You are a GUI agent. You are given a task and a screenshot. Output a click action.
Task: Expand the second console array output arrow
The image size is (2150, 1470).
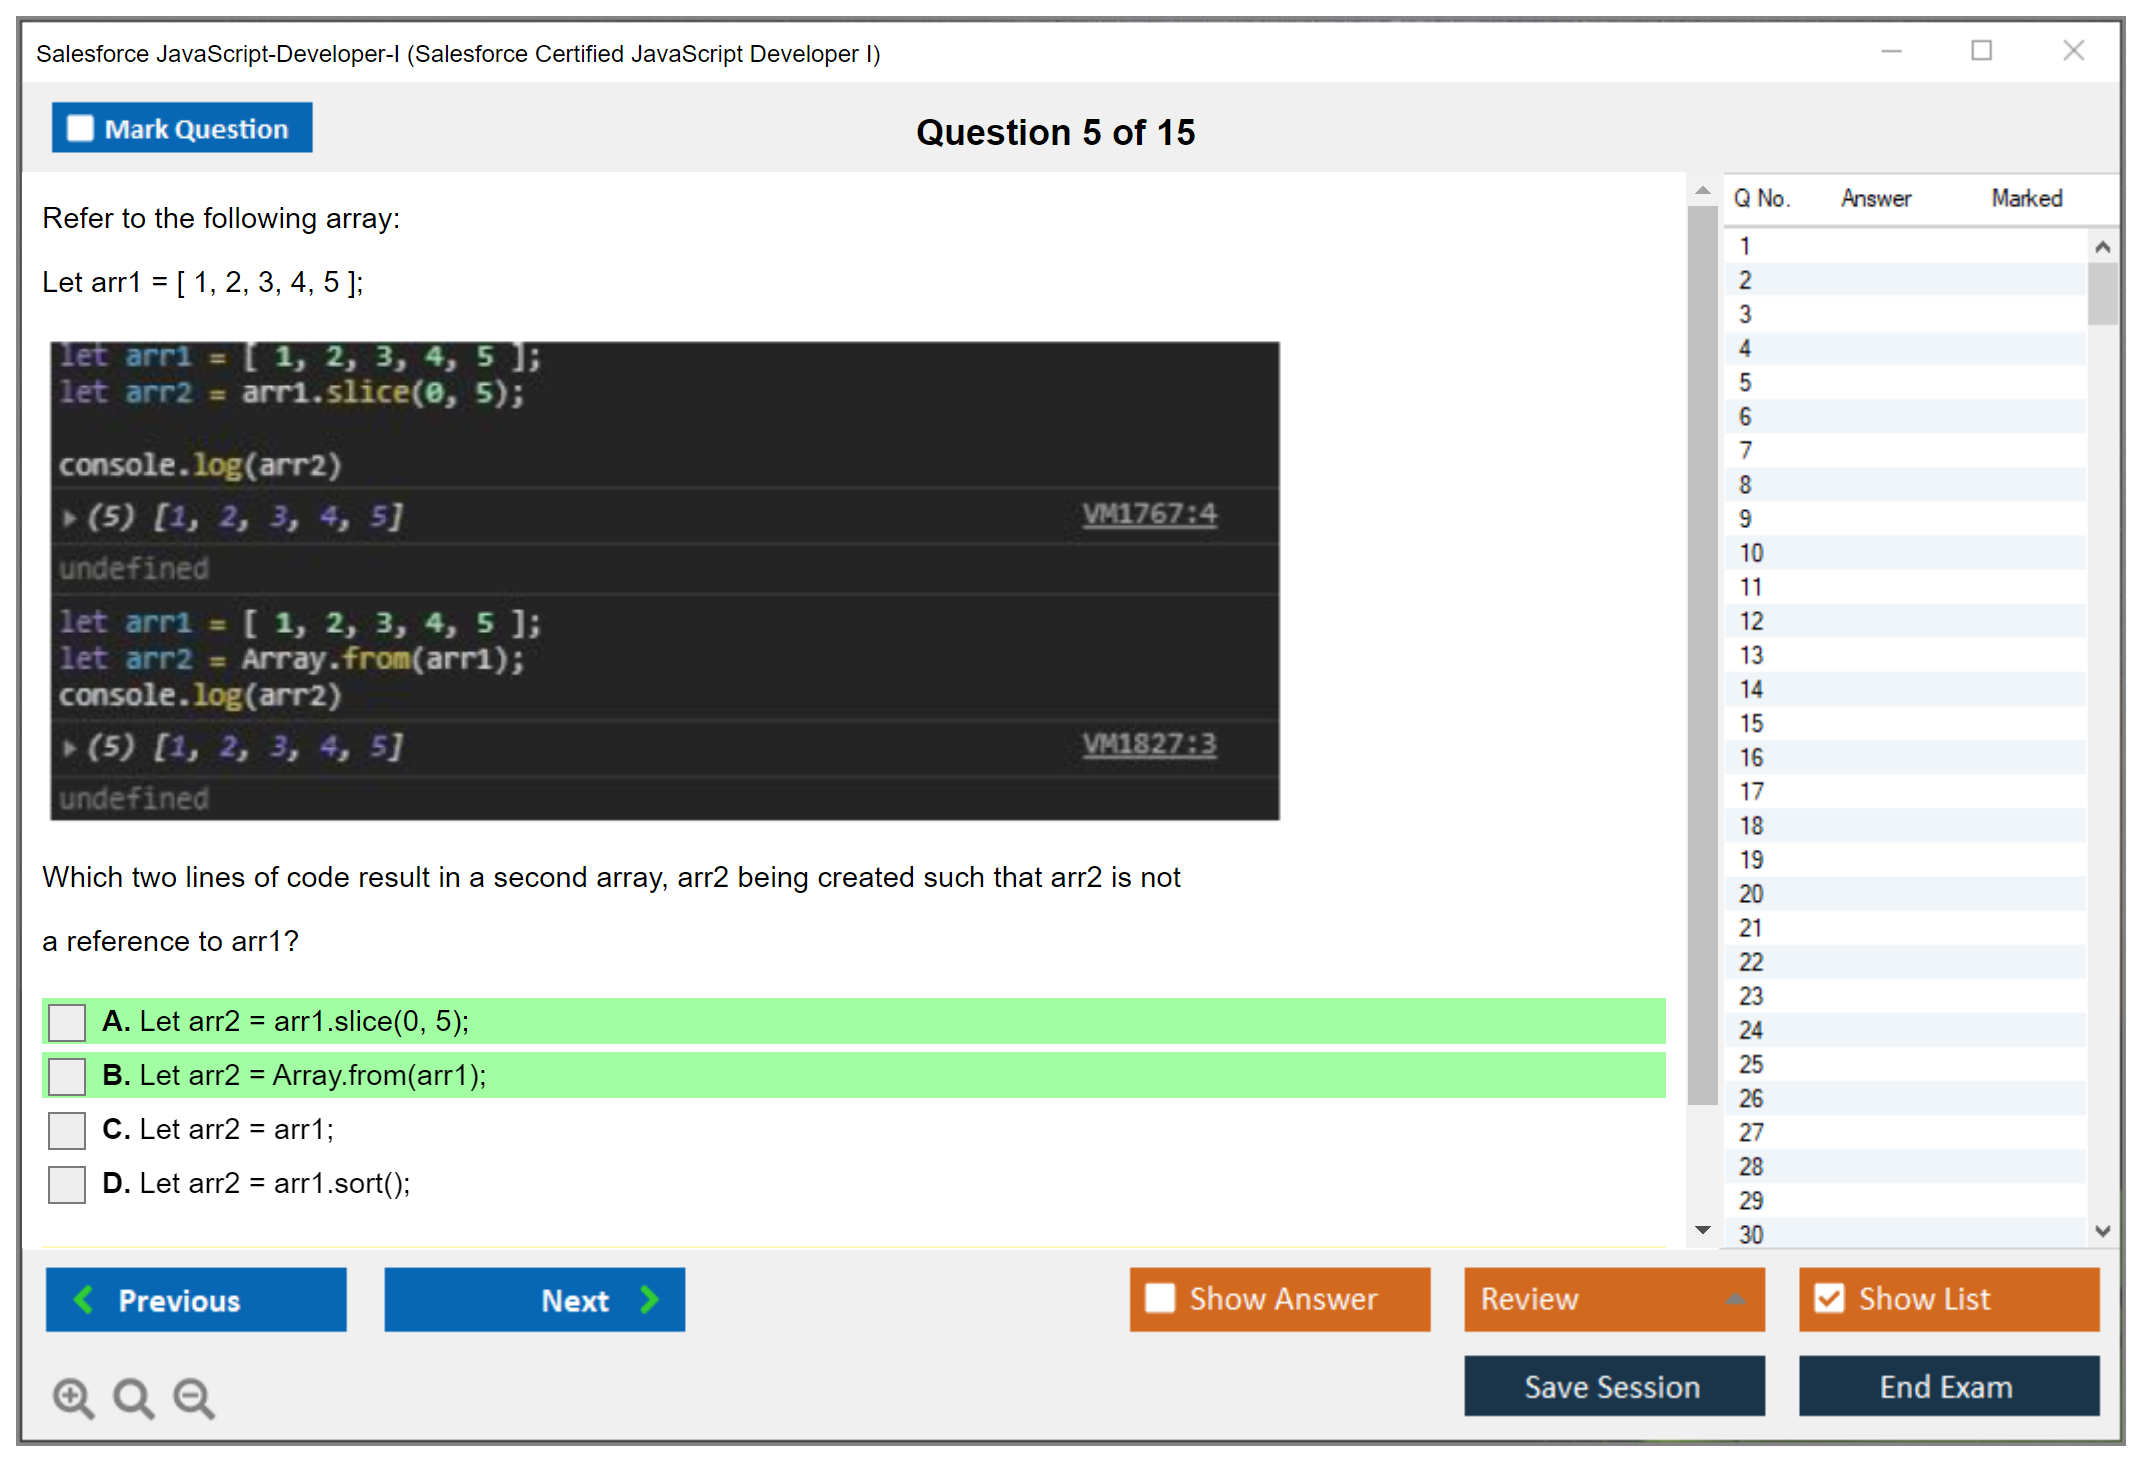[x=69, y=747]
